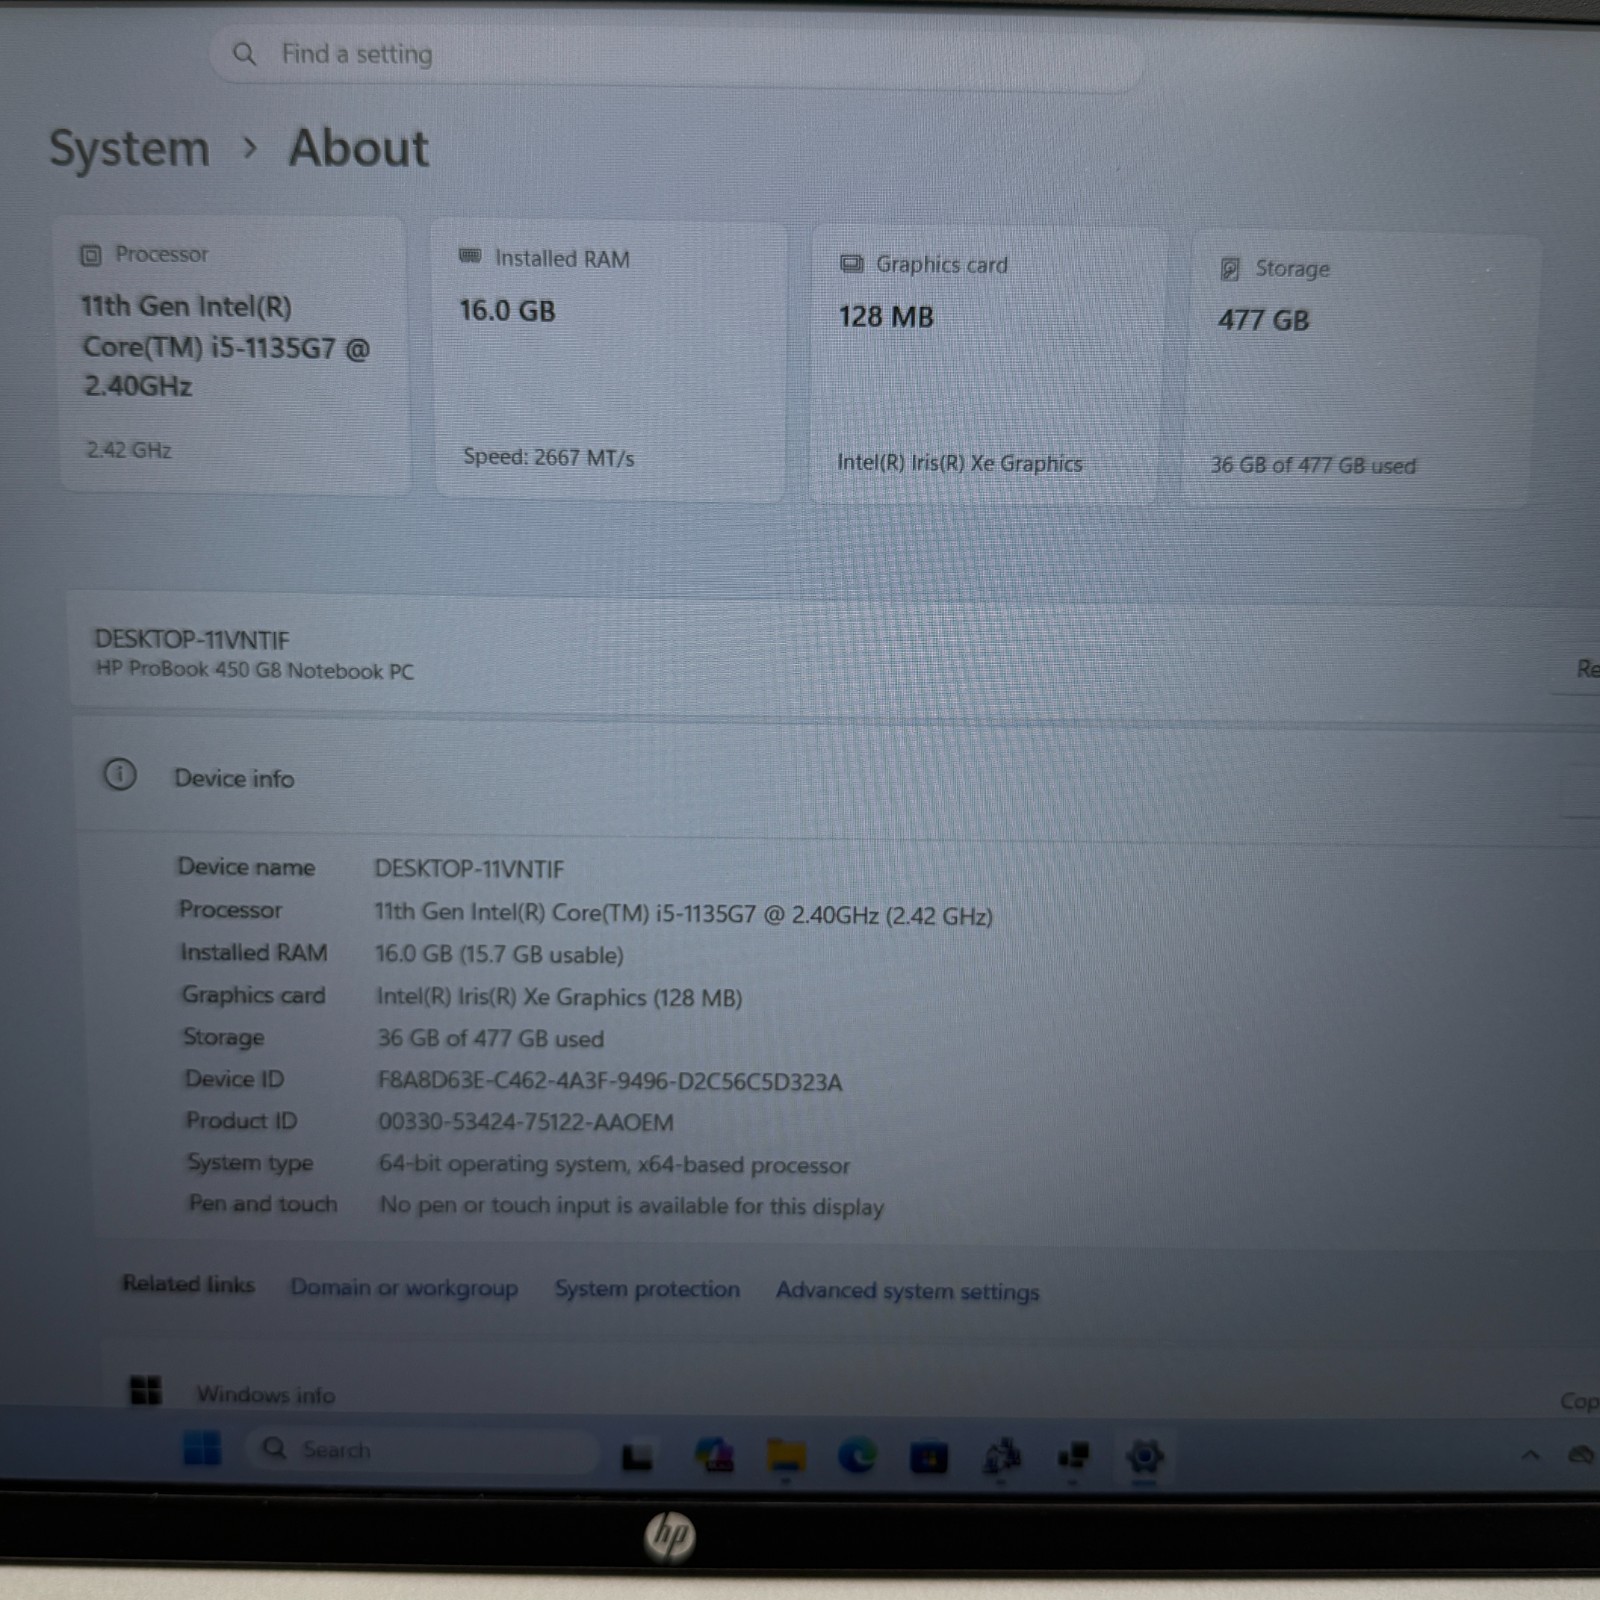Click the Processor chip icon on the card

[91, 255]
